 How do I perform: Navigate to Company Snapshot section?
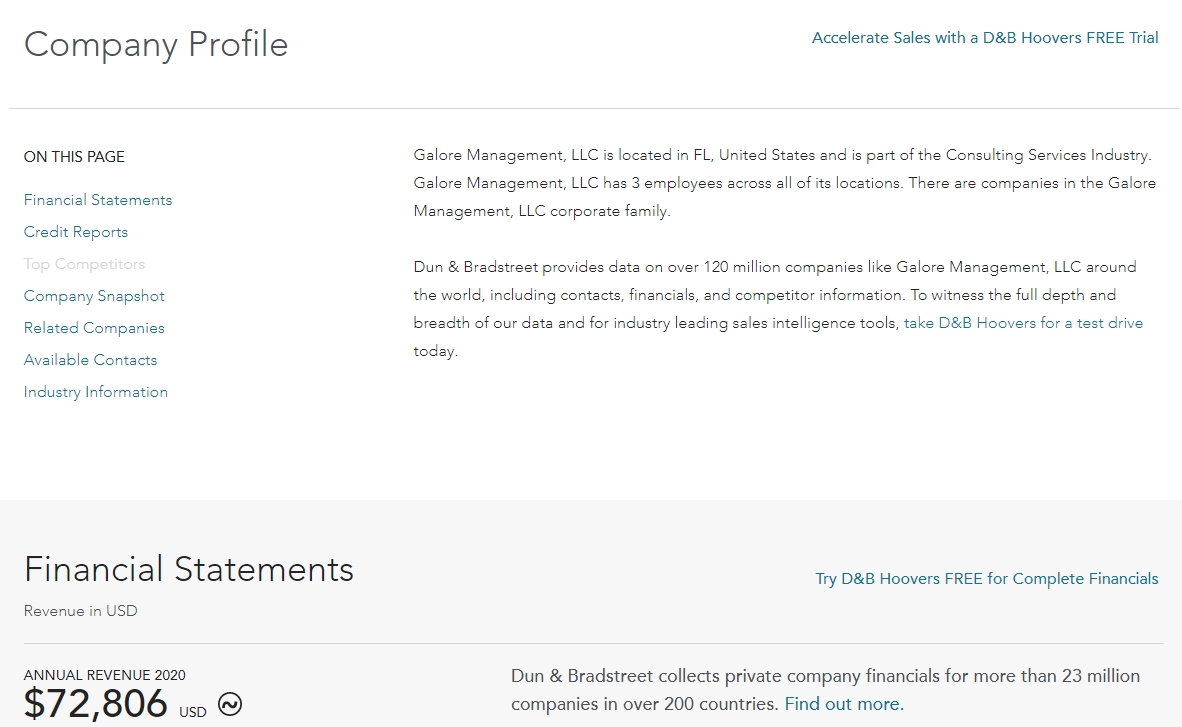point(94,296)
